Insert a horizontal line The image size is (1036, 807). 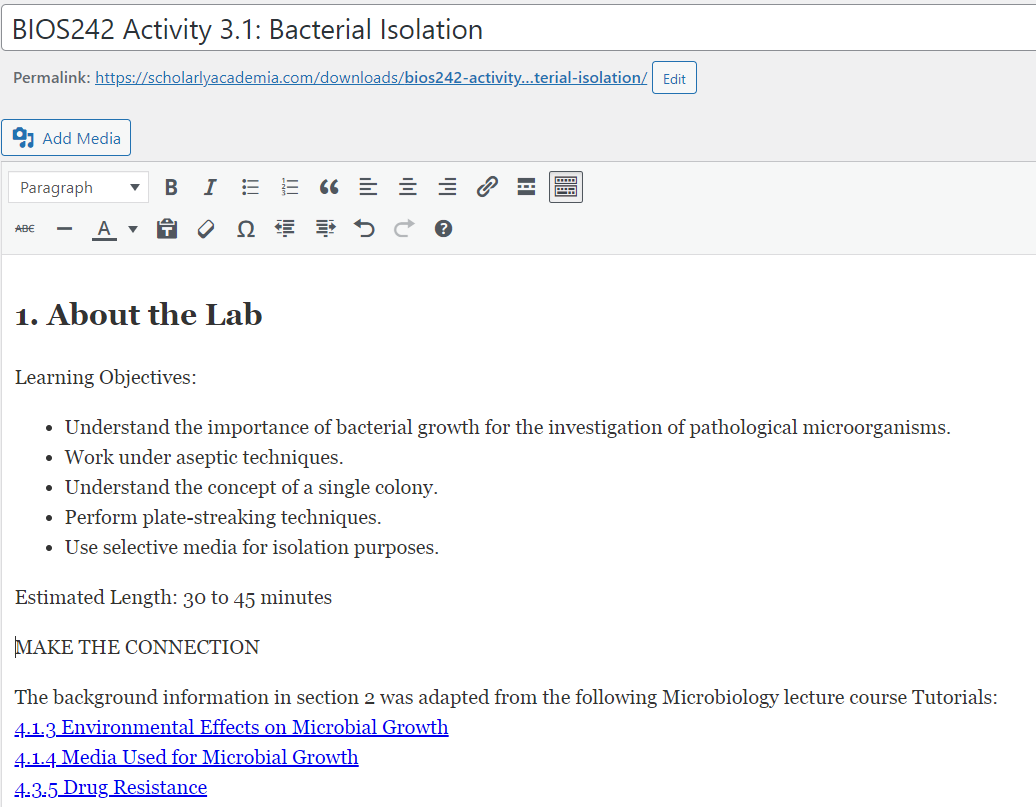tap(64, 229)
